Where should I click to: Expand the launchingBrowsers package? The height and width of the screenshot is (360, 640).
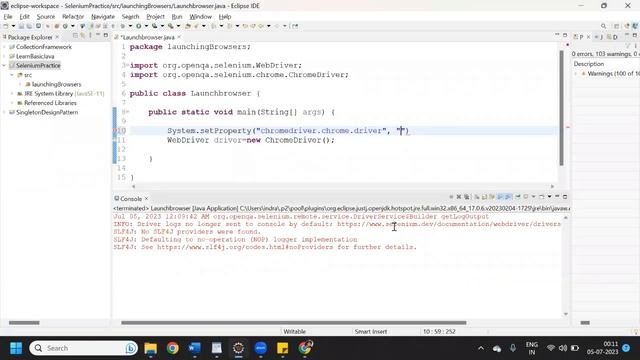(20, 84)
